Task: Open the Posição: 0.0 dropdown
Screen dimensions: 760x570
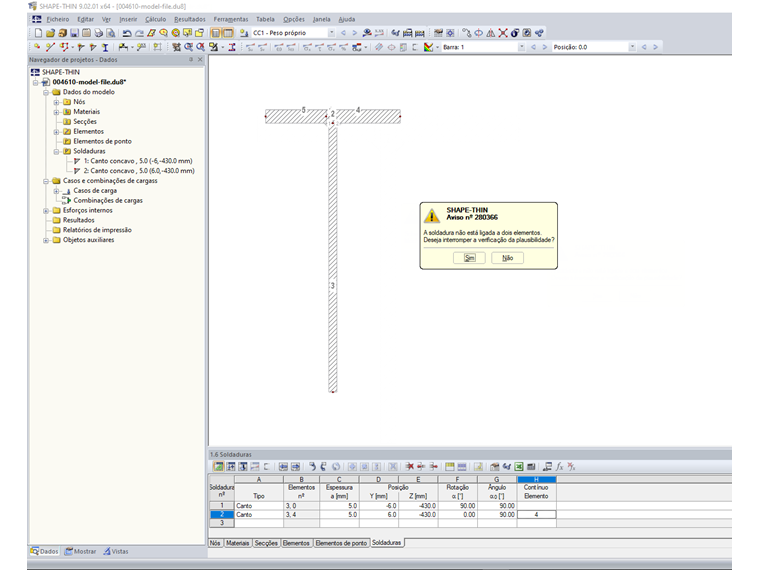Action: (632, 47)
